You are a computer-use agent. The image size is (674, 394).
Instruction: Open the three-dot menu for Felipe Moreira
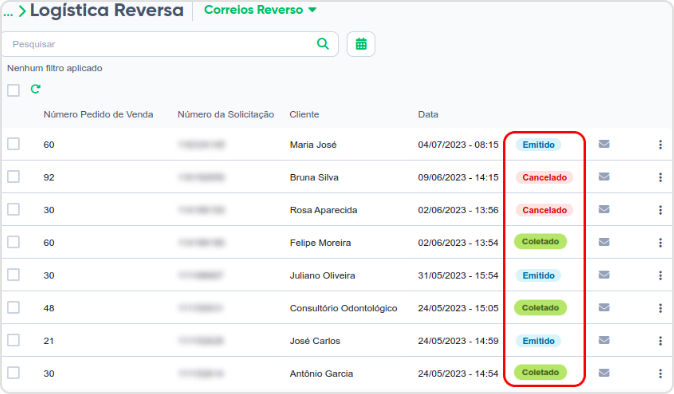[x=660, y=243]
